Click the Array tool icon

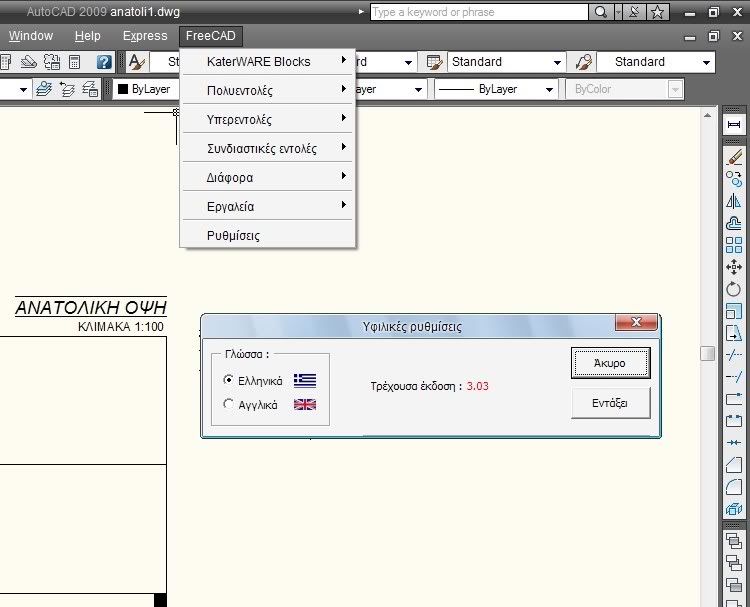pyautogui.click(x=734, y=244)
